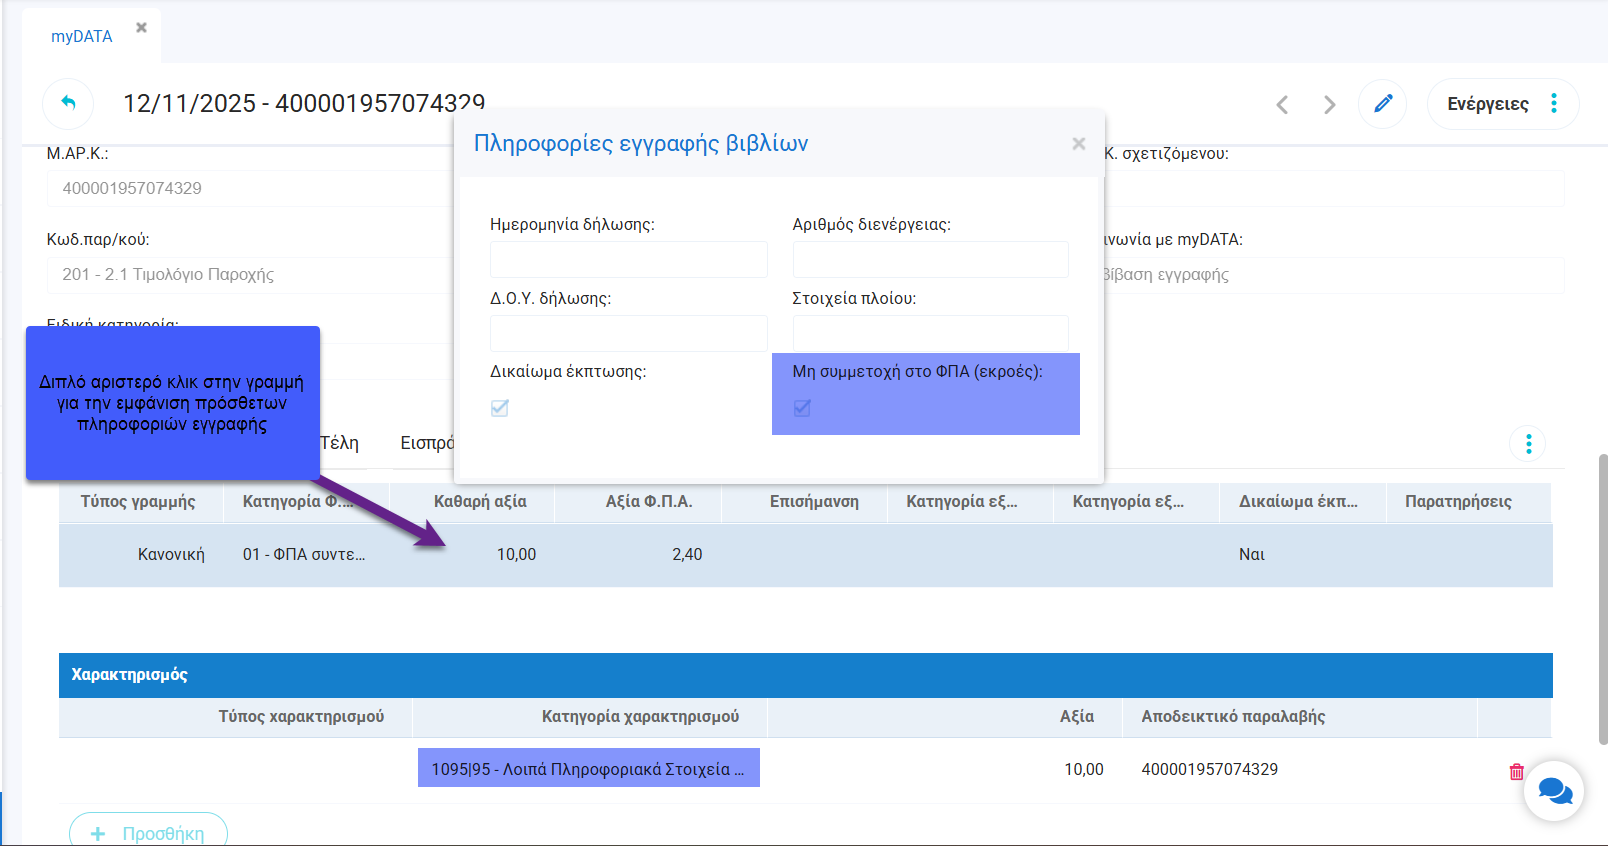Open the 1095|95 characterization category dropdown
The image size is (1608, 846).
tap(588, 769)
